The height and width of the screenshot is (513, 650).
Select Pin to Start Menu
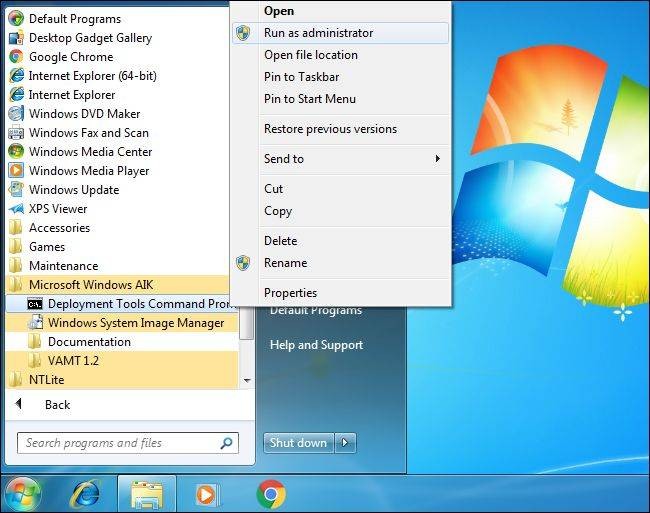point(341,99)
